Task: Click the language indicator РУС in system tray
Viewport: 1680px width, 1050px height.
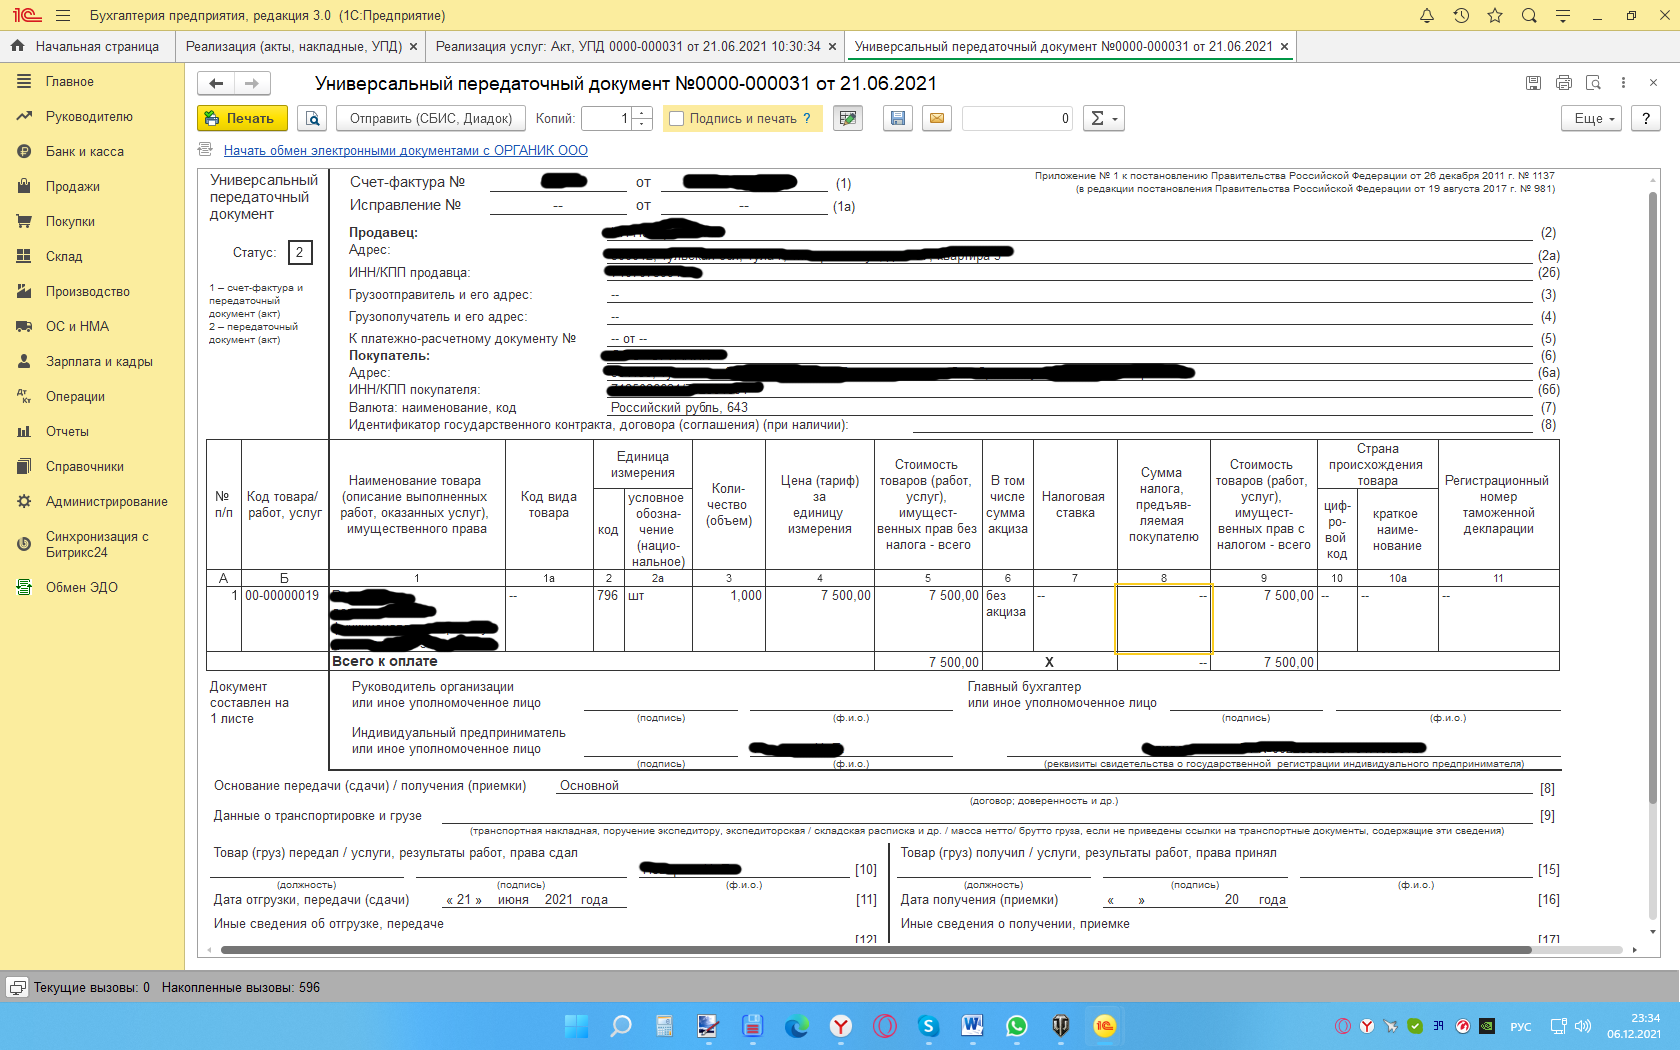Action: 1521,1027
